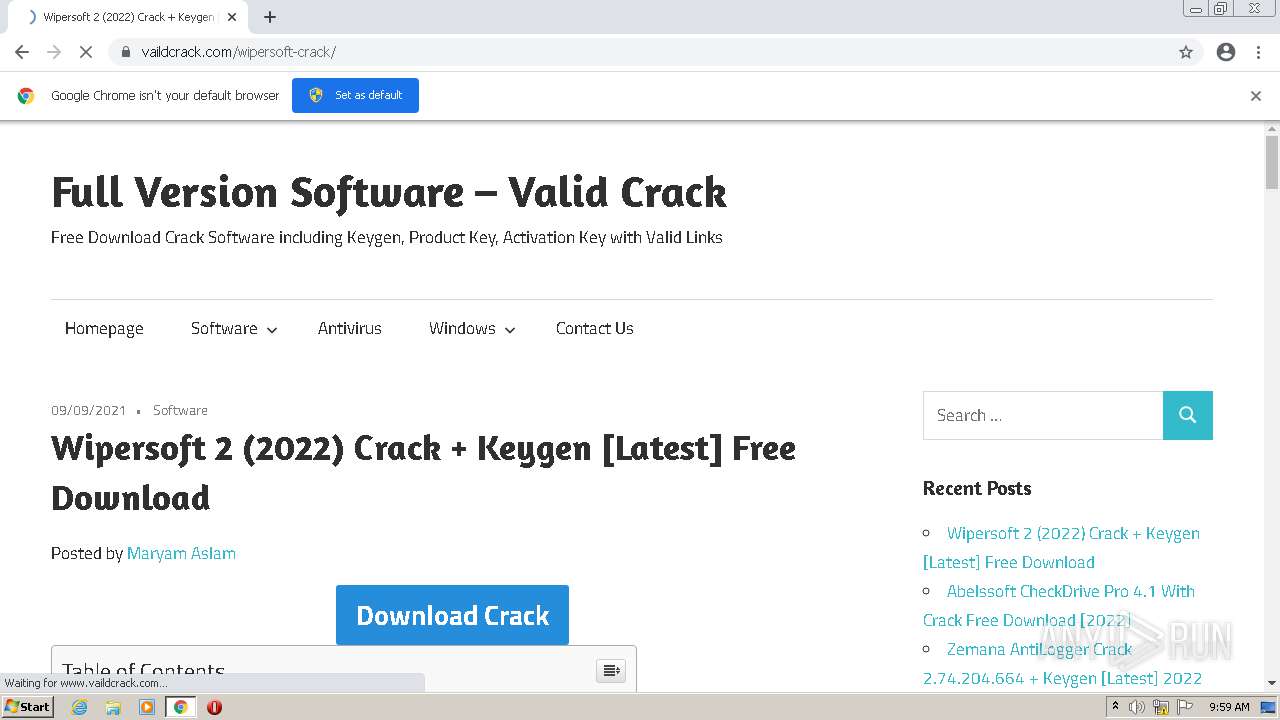
Task: Open the Software menu item
Action: [224, 328]
